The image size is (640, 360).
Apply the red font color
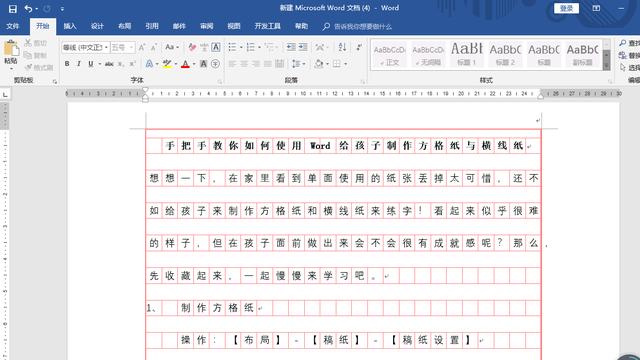(185, 64)
